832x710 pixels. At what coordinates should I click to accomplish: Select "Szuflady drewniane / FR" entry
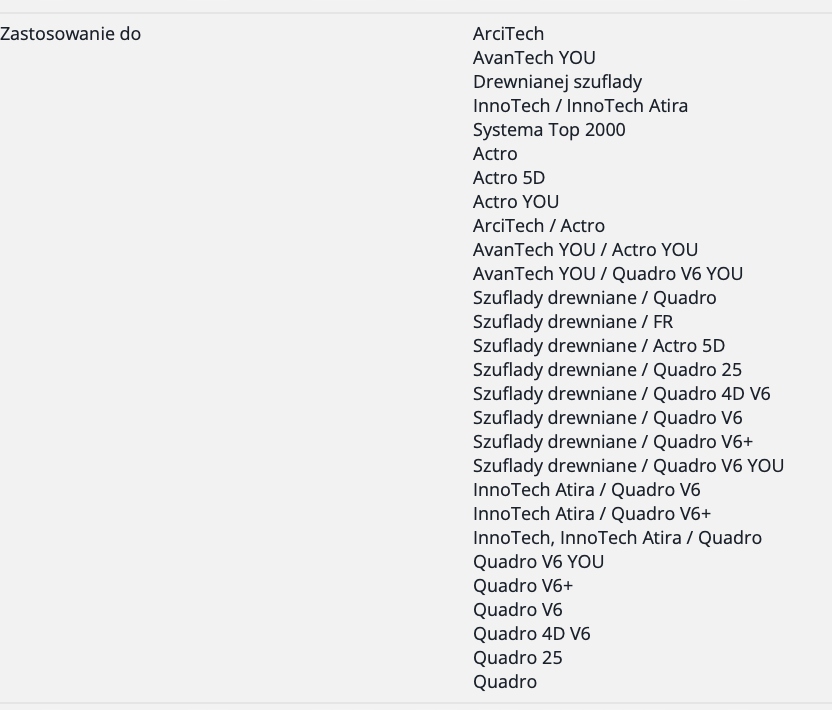click(573, 322)
